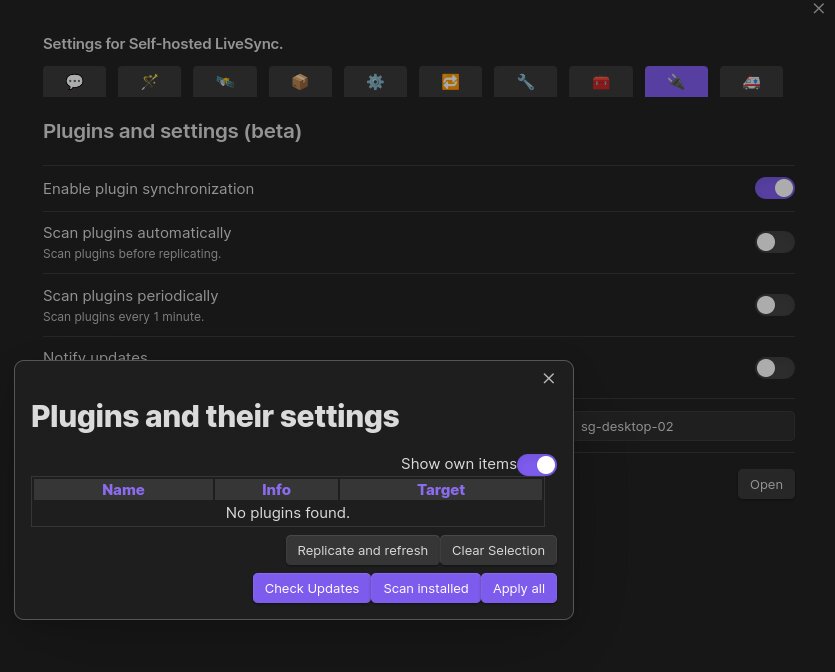
Task: Switch to the purple plug plugin settings tab
Action: click(x=676, y=81)
